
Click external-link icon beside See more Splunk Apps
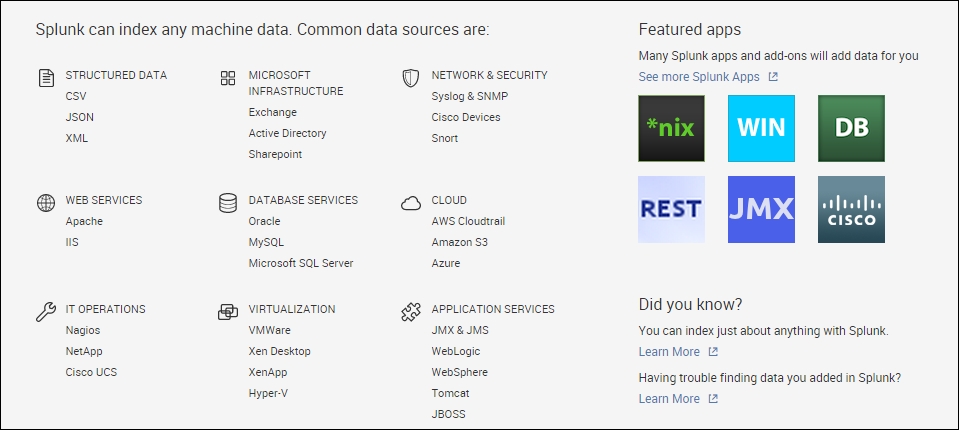773,76
